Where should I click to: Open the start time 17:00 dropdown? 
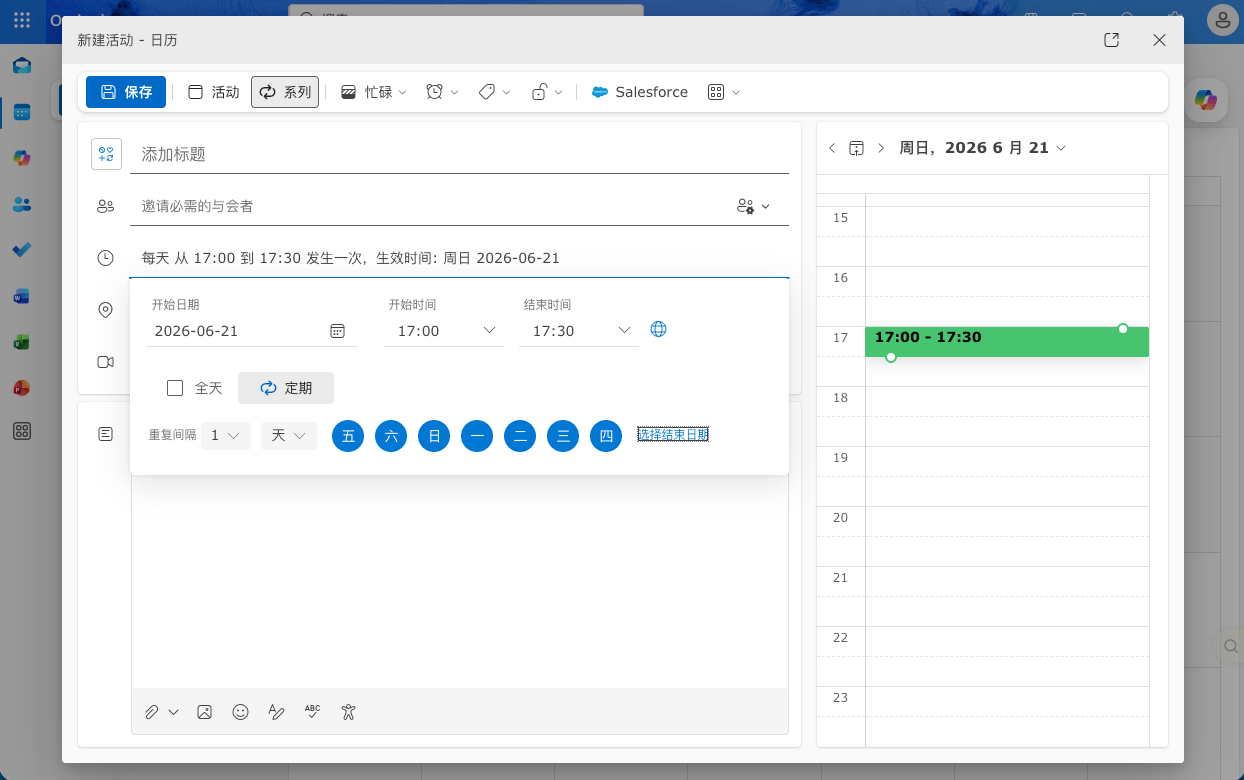[444, 331]
